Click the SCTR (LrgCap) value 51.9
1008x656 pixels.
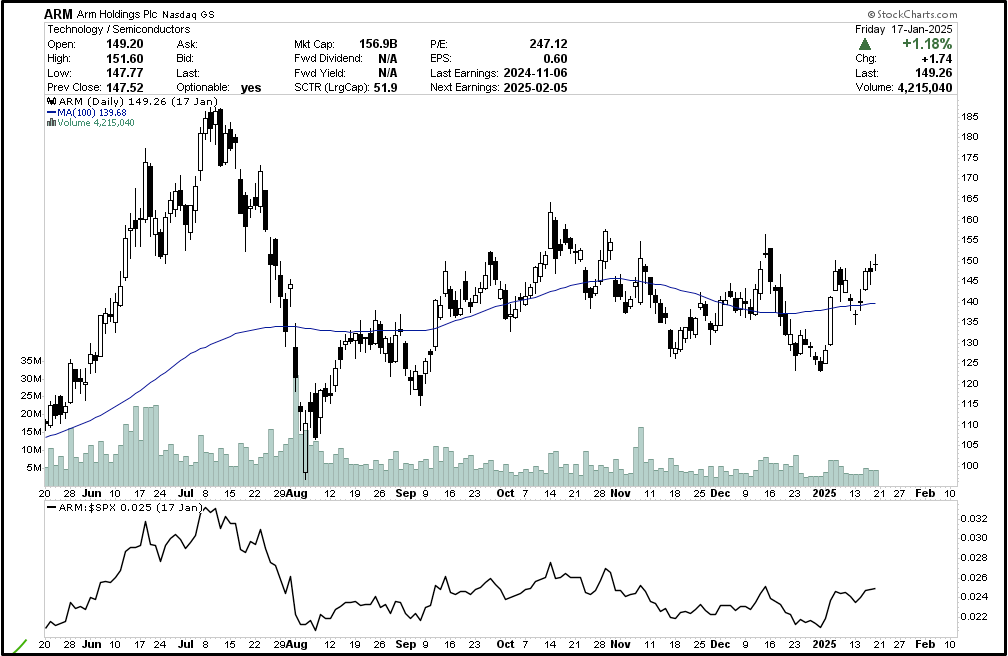385,87
